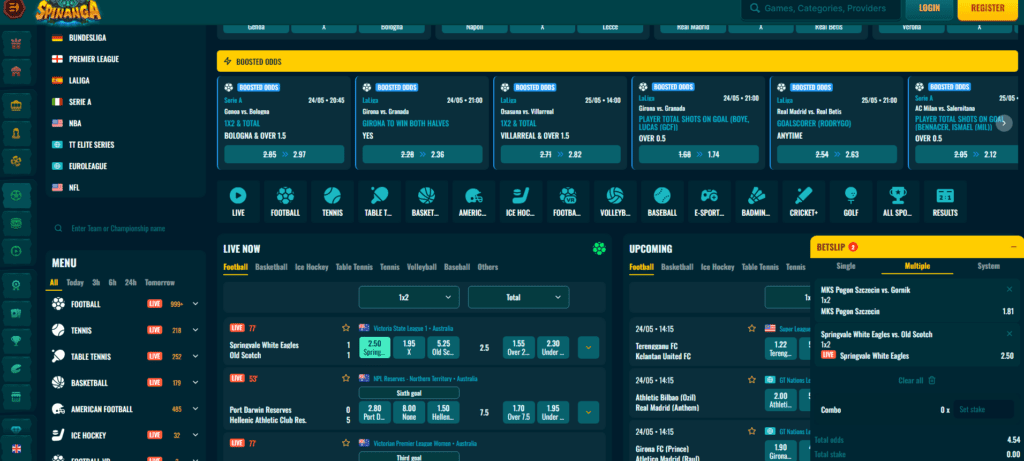The height and width of the screenshot is (461, 1024).
Task: Select the Basketball sport icon
Action: click(426, 201)
